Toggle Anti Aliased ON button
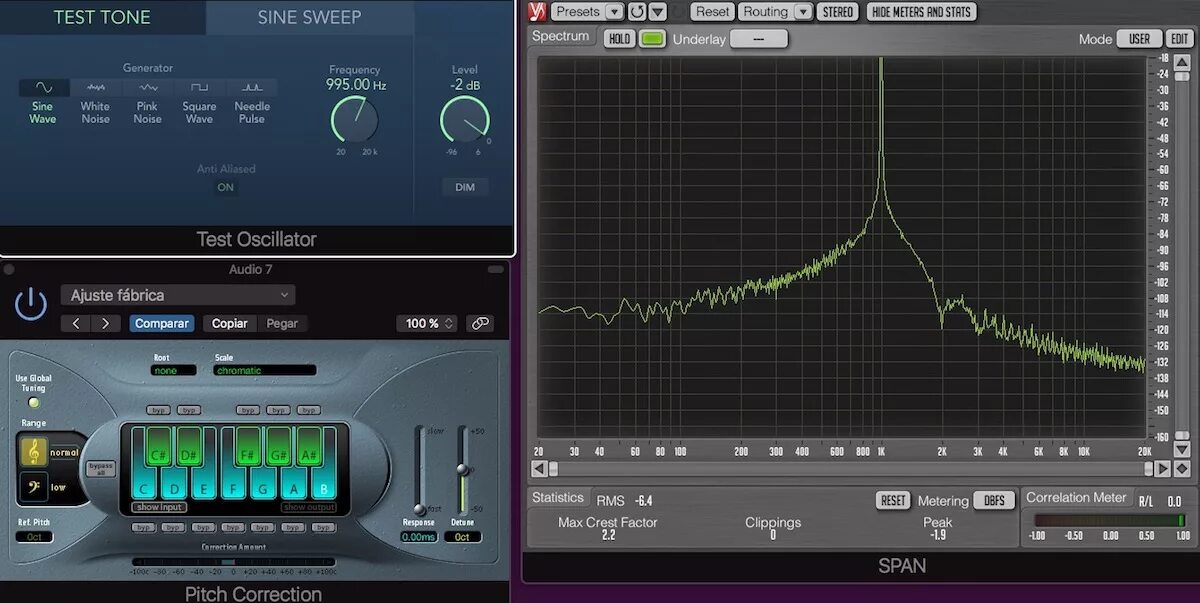1200x603 pixels. point(226,187)
